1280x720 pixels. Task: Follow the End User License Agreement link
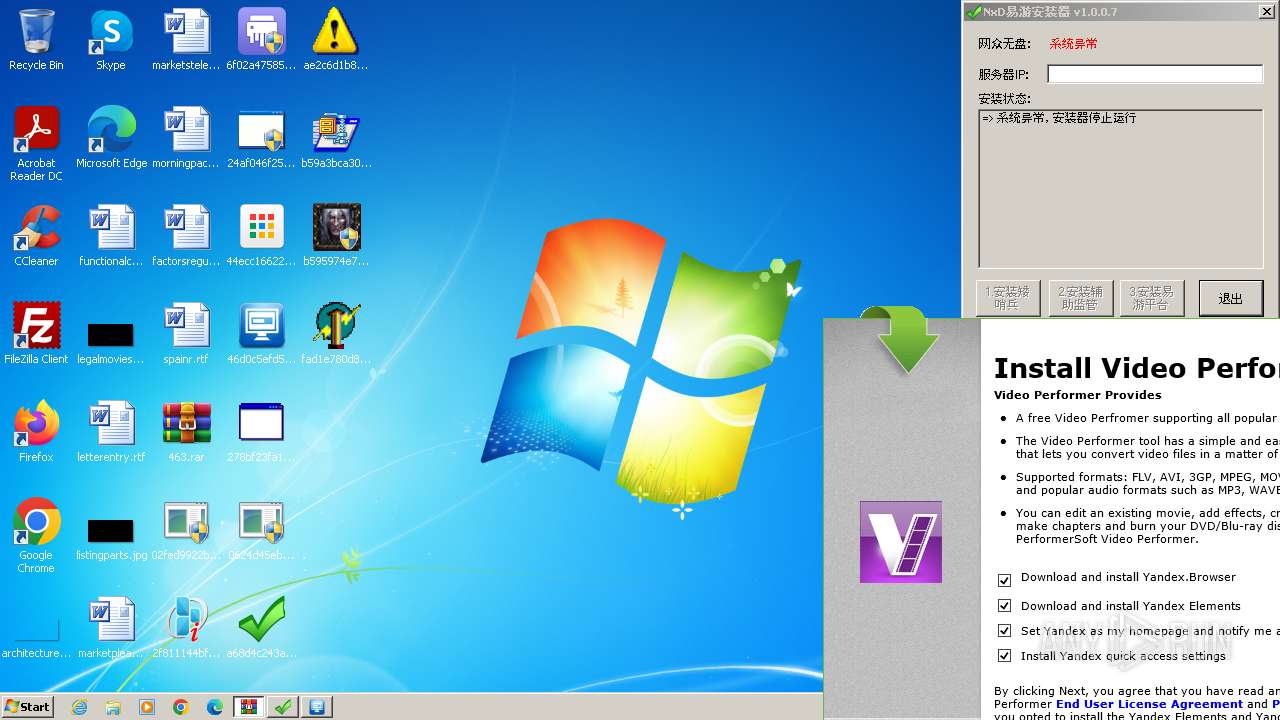coord(1149,704)
